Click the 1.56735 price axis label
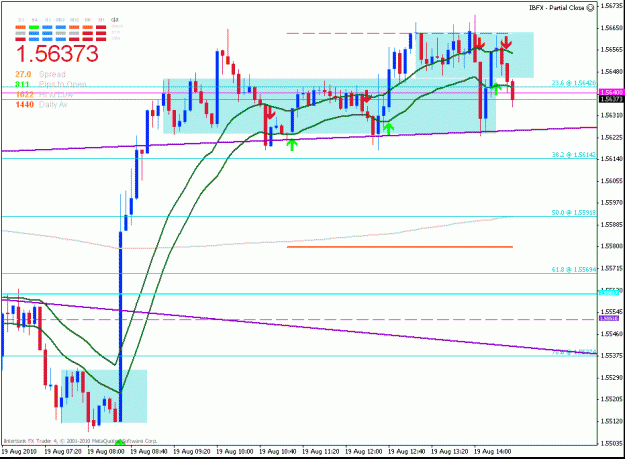The height and width of the screenshot is (459, 625). pos(612,6)
